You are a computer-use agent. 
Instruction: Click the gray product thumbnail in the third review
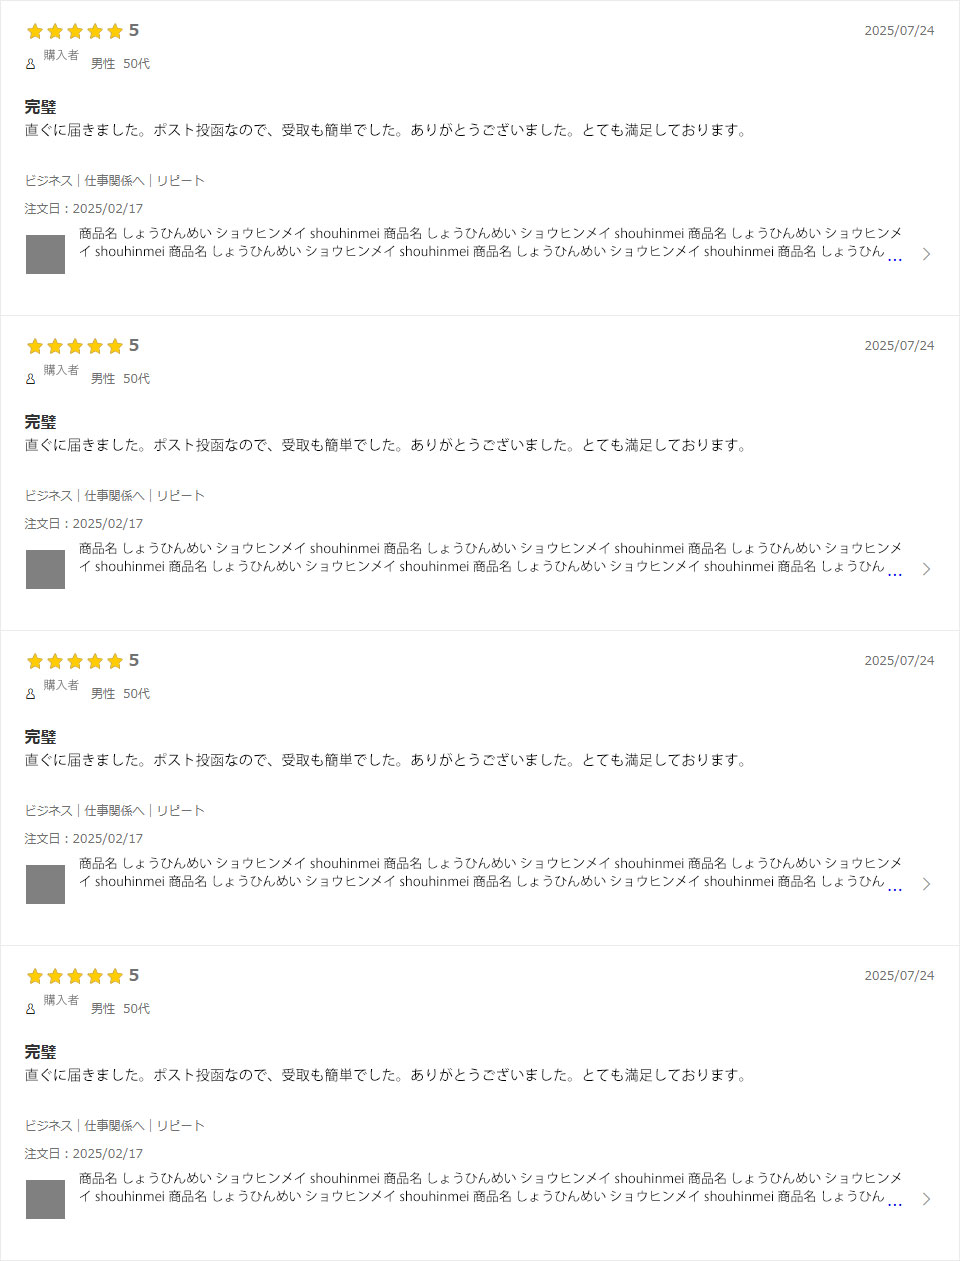45,884
